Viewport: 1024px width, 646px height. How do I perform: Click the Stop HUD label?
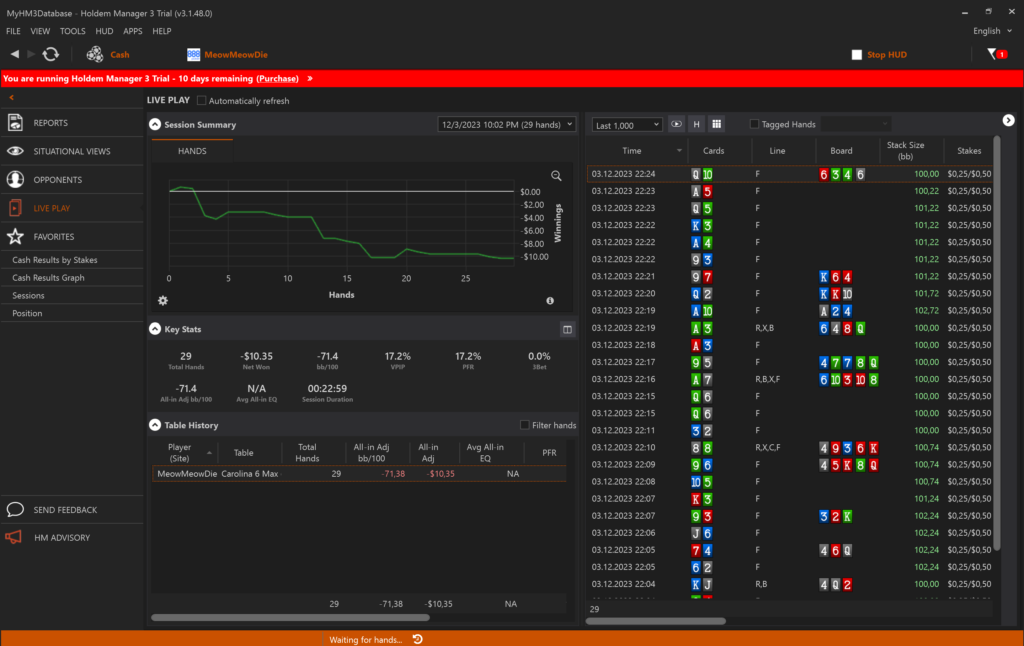tap(887, 55)
